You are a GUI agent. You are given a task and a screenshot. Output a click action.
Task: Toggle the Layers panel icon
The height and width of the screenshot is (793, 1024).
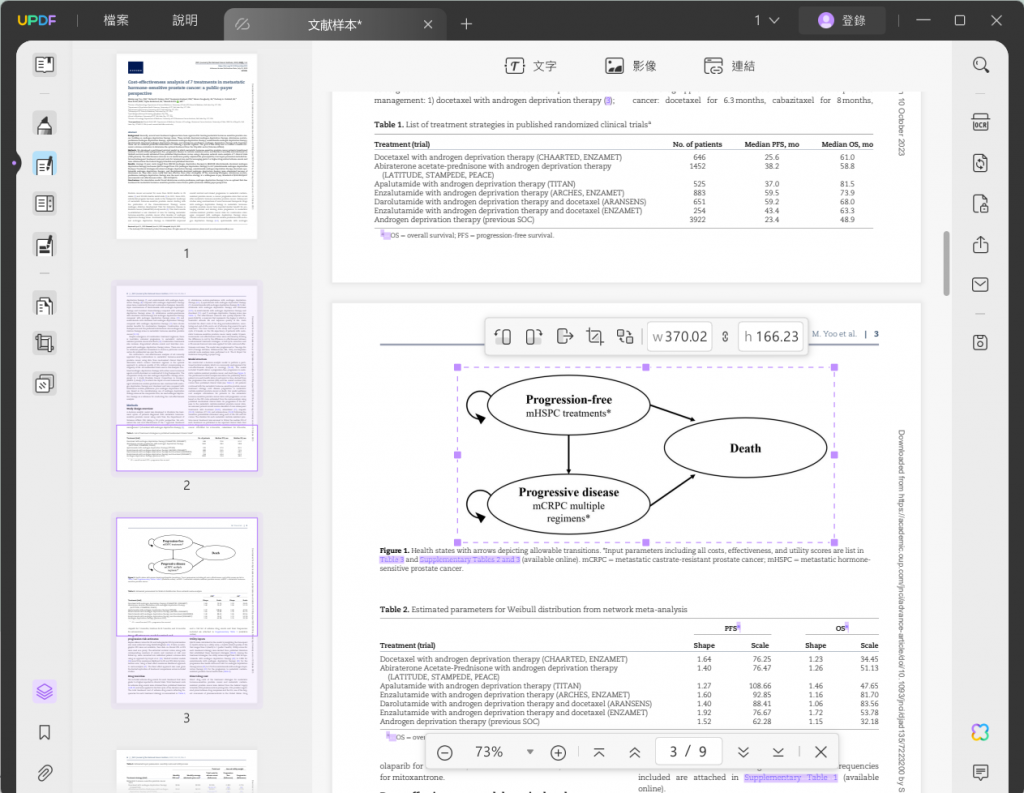point(44,691)
